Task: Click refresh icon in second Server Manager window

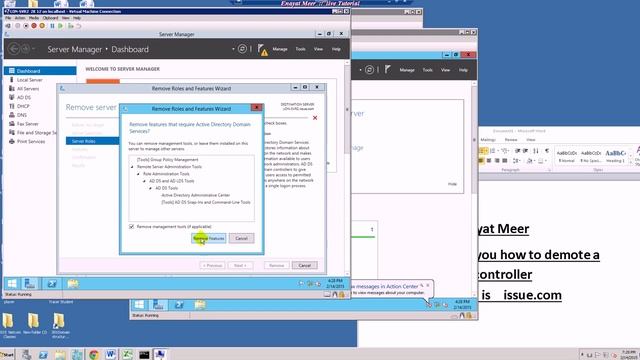Action: 369,70
